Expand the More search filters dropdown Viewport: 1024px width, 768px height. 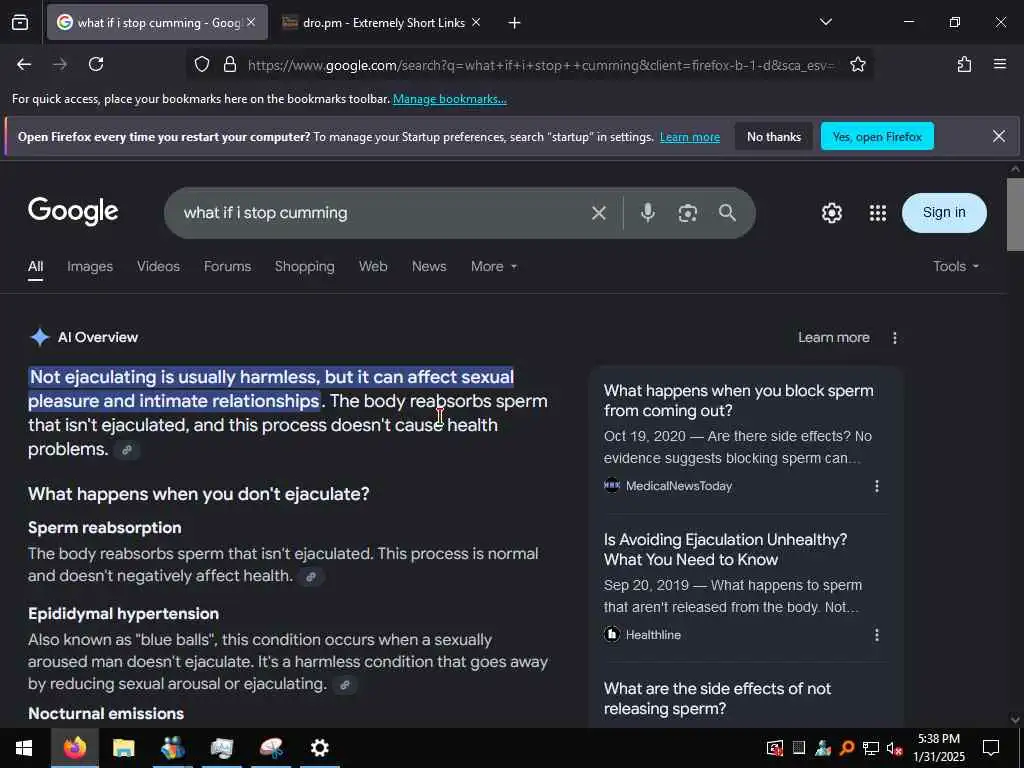tap(494, 266)
